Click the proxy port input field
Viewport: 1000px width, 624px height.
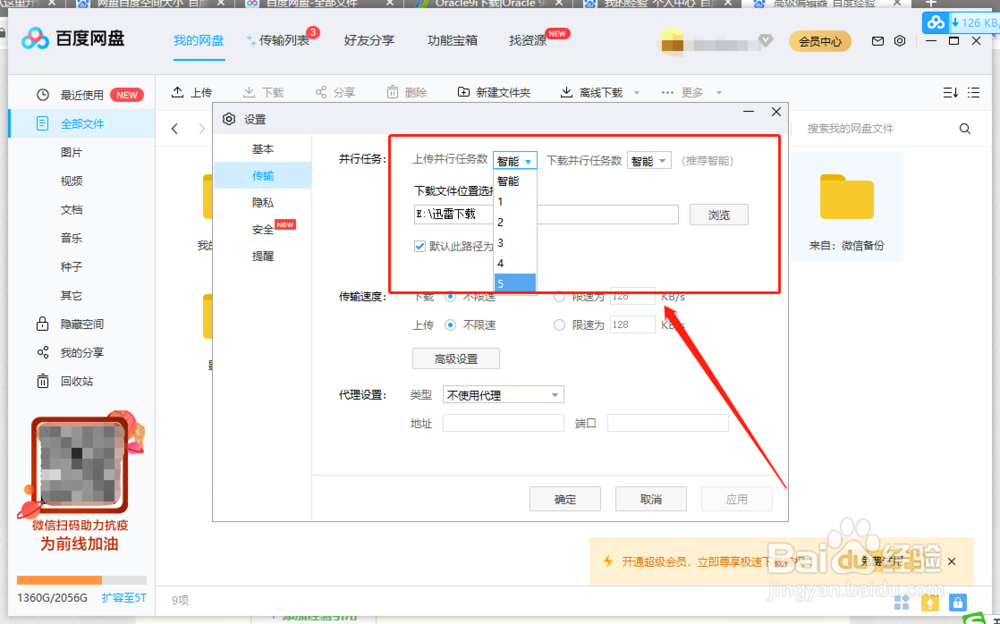point(668,423)
